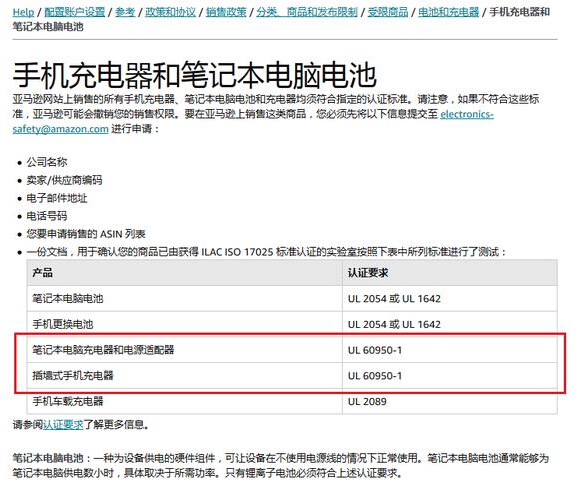Select the 手机更换电池 table row
This screenshot has width=582, height=487.
click(292, 324)
